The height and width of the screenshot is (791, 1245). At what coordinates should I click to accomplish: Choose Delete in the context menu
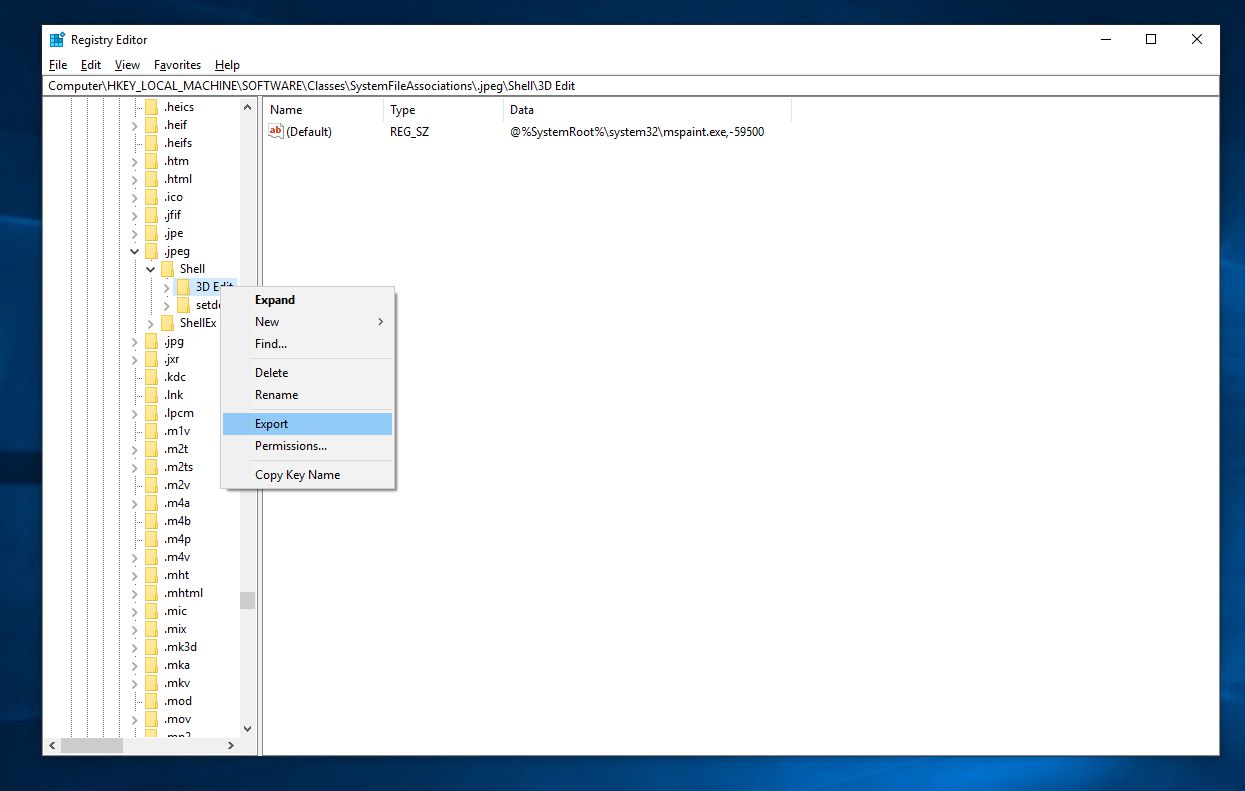point(308,373)
